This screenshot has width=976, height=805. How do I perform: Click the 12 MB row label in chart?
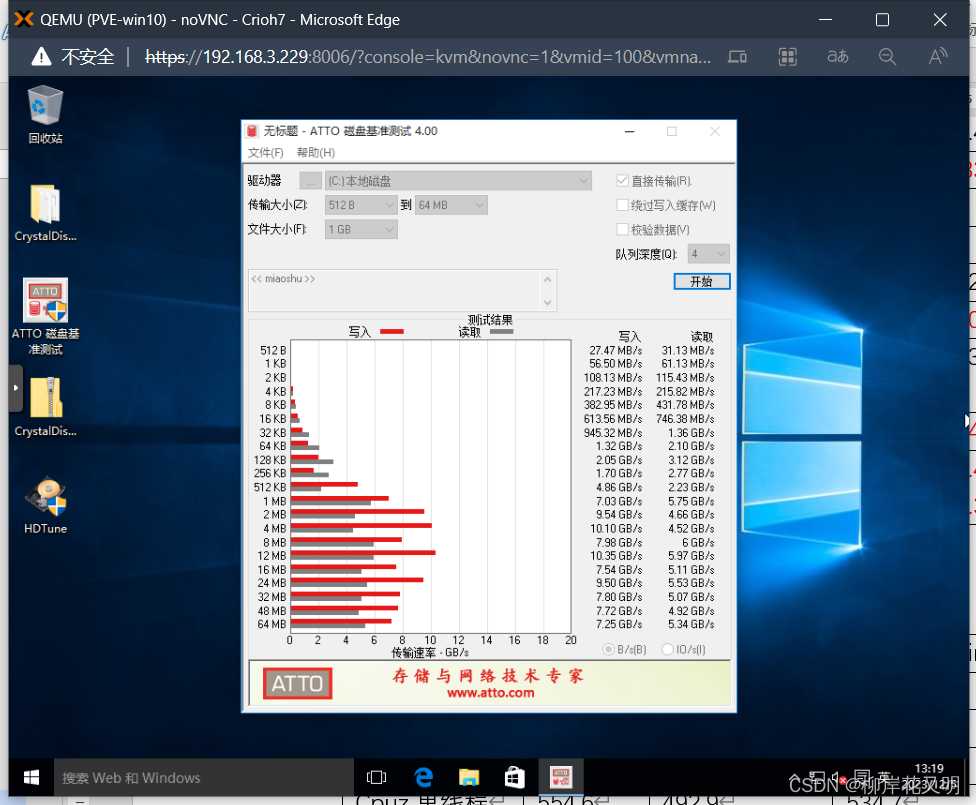[x=272, y=555]
